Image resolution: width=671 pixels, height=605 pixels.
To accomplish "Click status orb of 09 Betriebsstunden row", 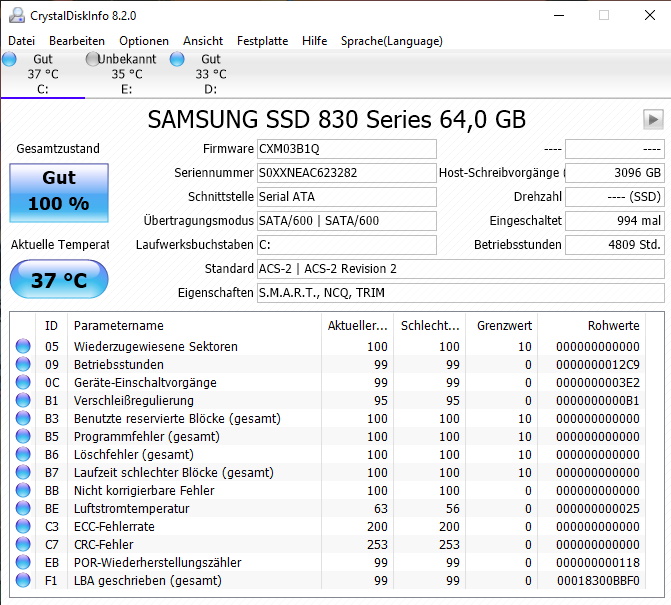I will [x=23, y=364].
